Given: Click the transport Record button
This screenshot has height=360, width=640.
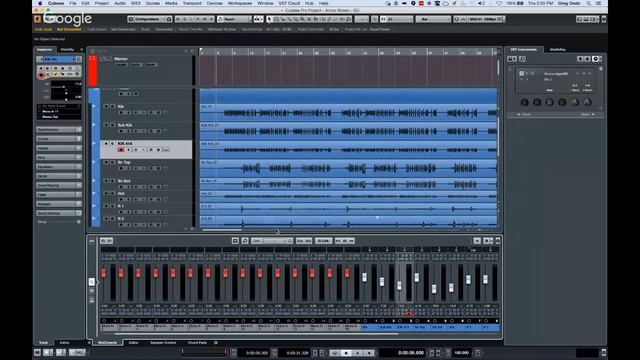Looking at the screenshot, I should click(369, 353).
